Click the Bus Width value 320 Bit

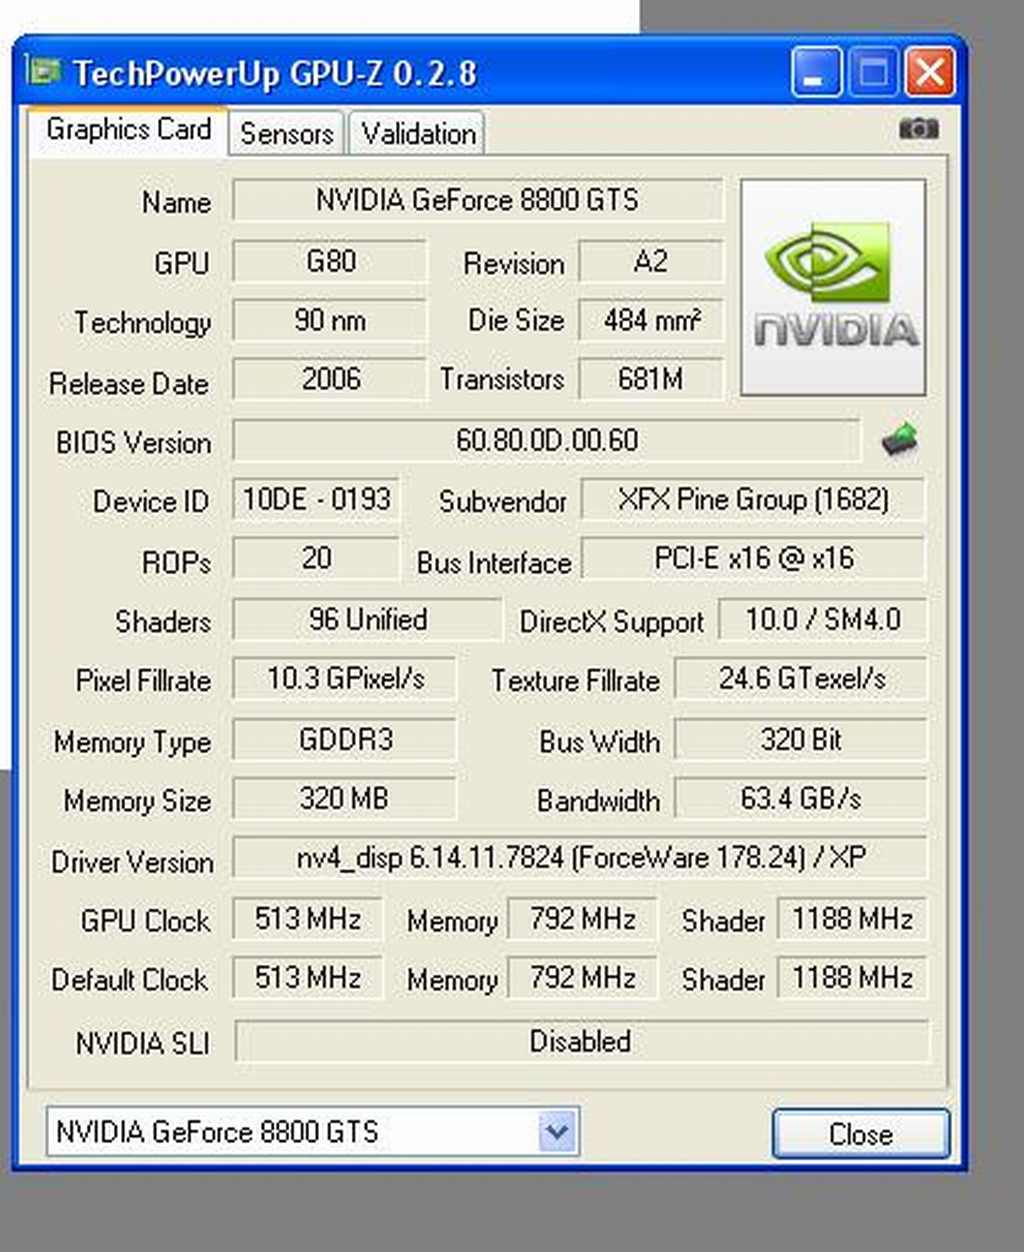coord(801,739)
